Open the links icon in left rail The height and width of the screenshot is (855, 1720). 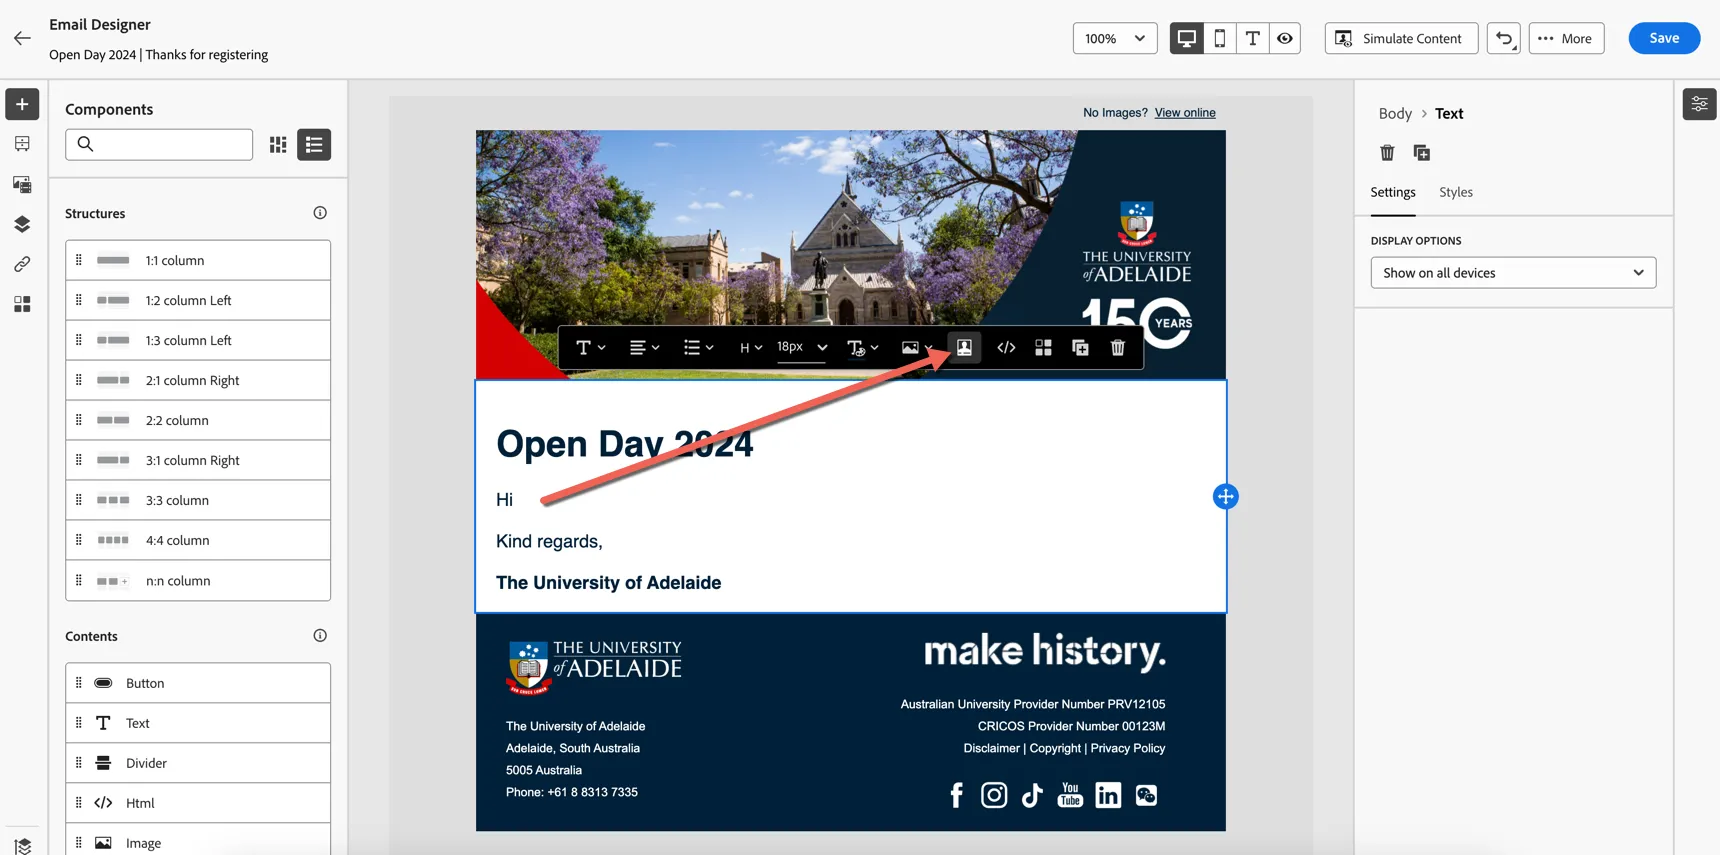pos(22,264)
